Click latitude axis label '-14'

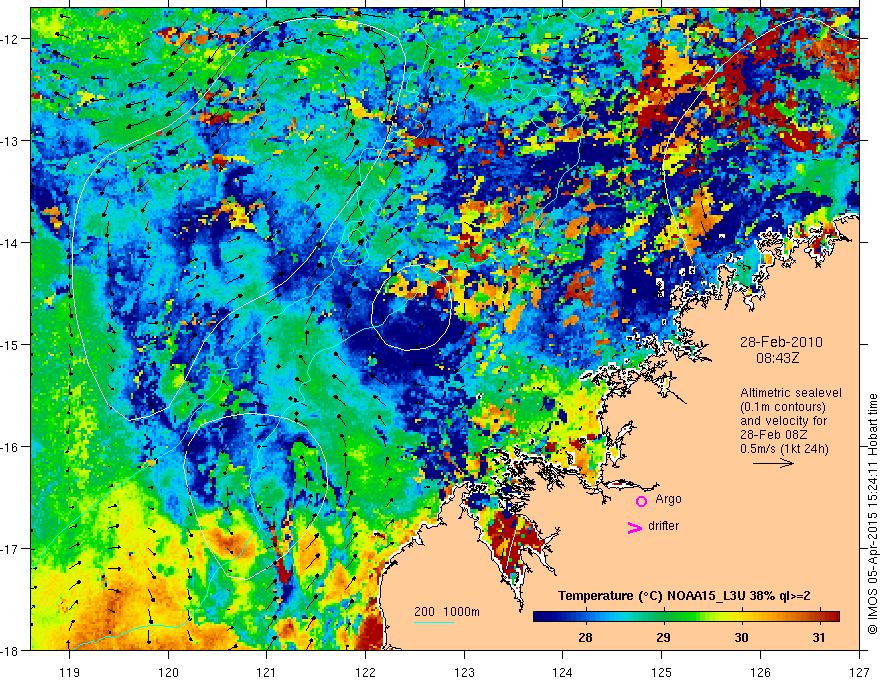point(10,243)
